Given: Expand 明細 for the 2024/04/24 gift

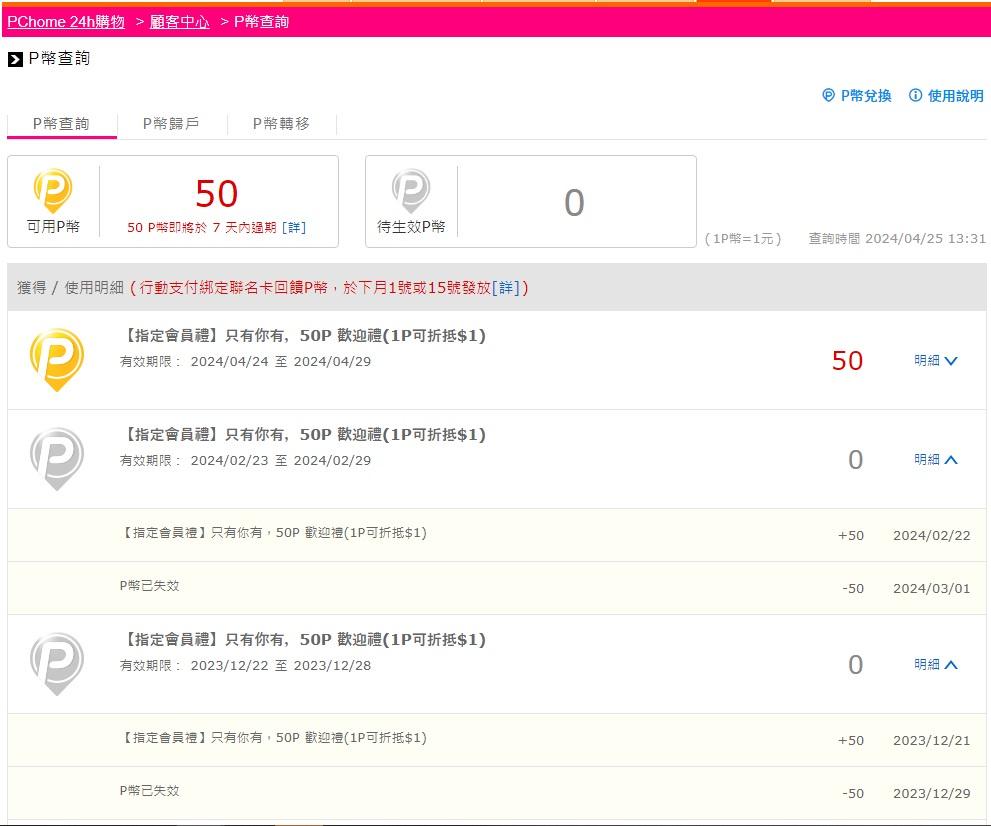Looking at the screenshot, I should (936, 361).
